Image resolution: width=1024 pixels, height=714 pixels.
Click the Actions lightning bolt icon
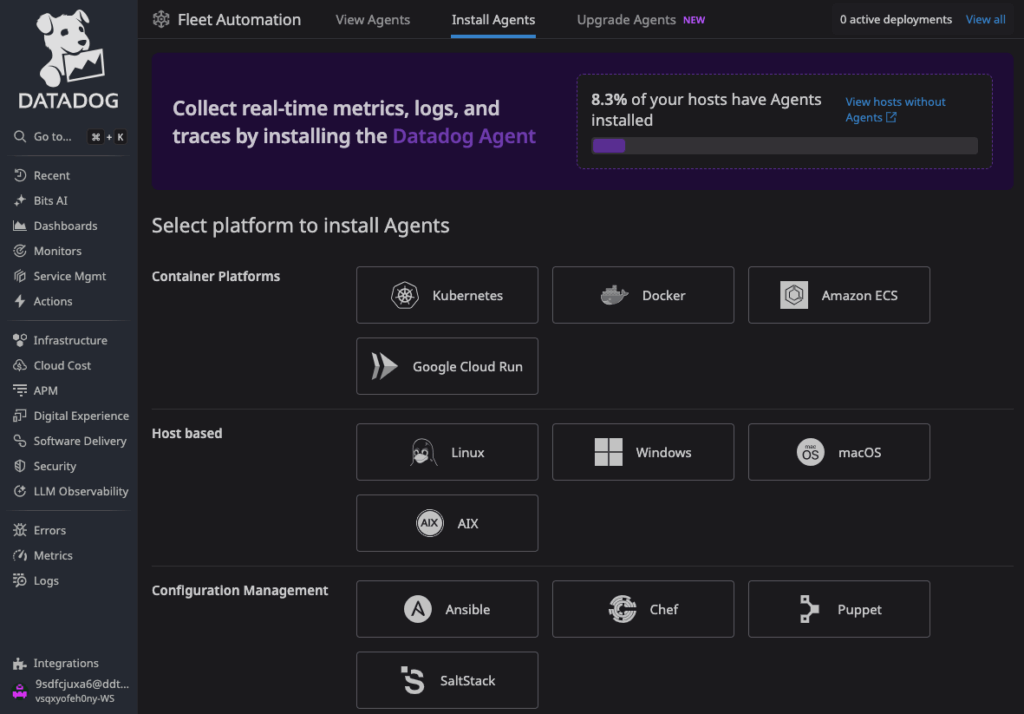point(20,301)
